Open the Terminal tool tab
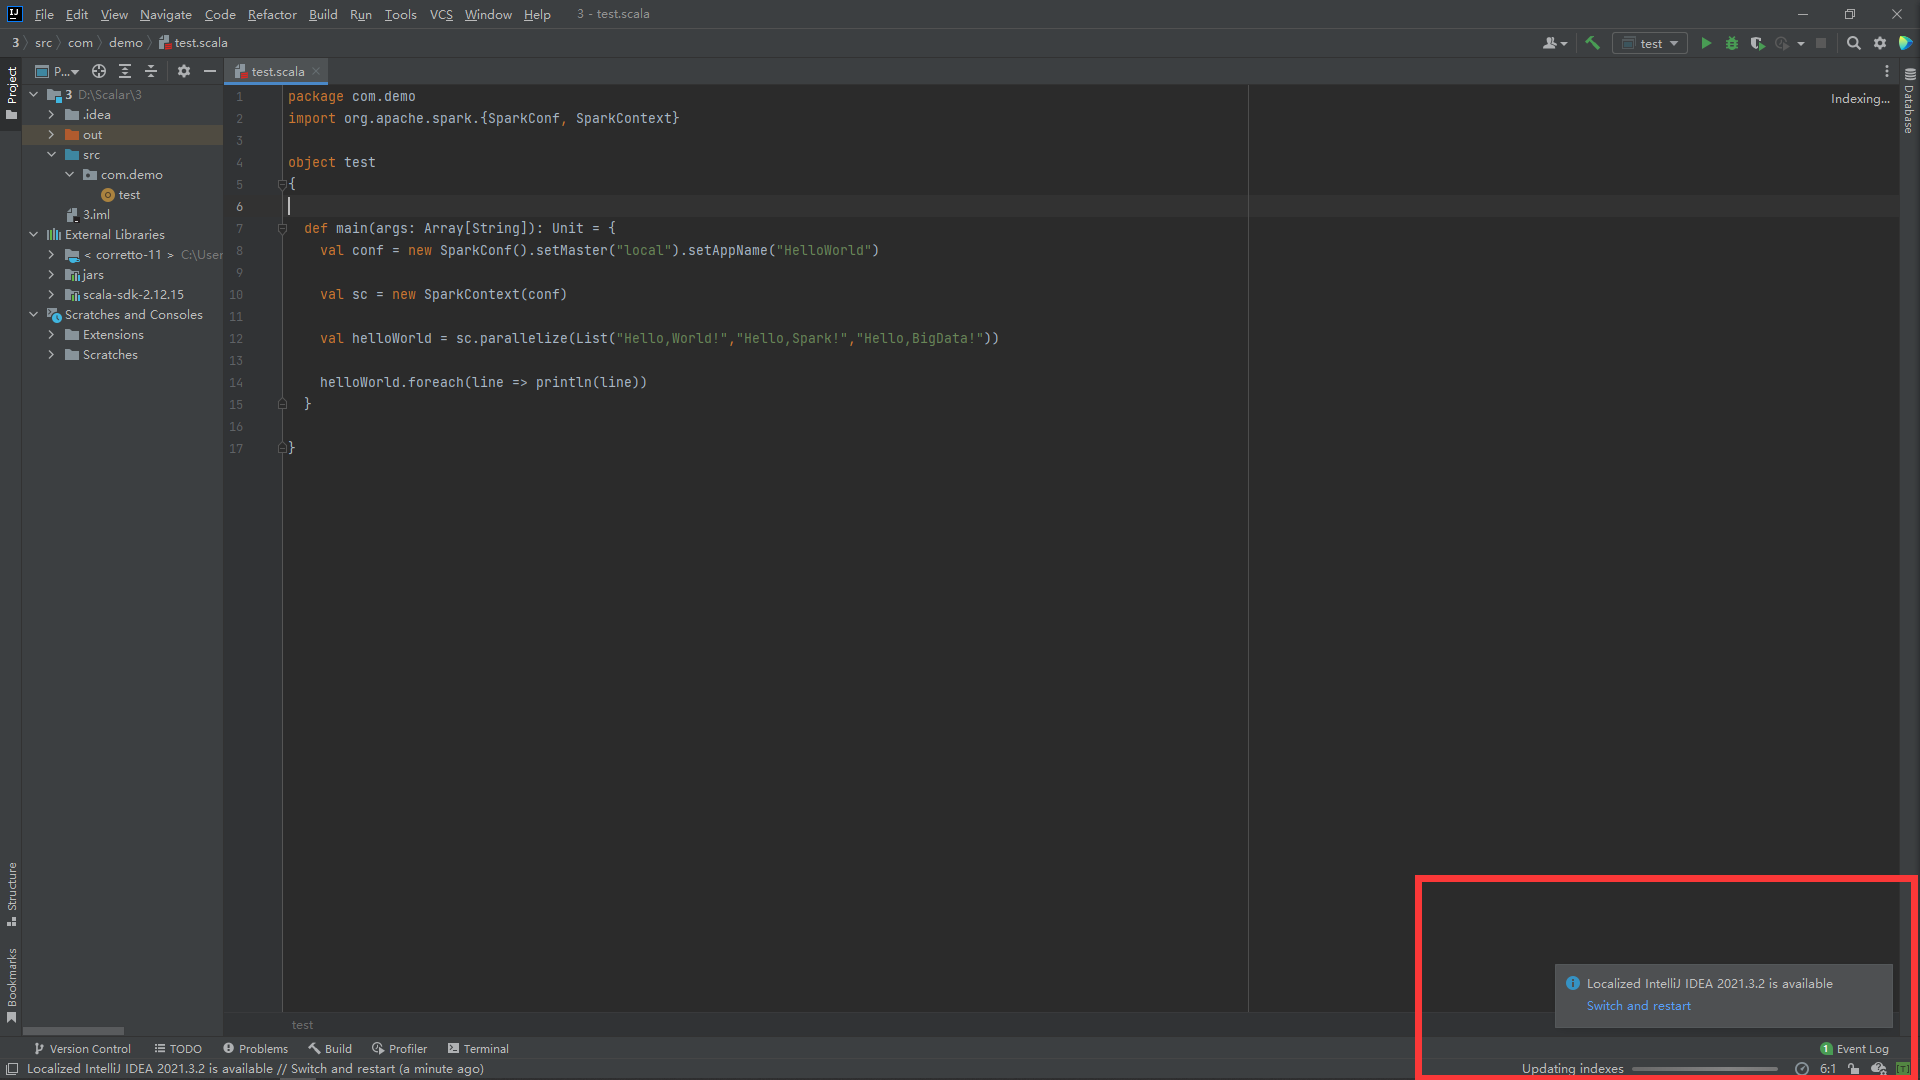1920x1080 pixels. click(478, 1049)
